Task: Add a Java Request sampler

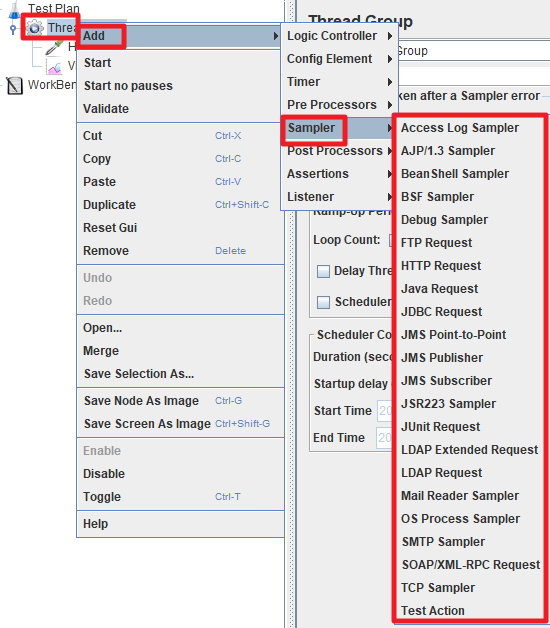Action: coord(470,289)
